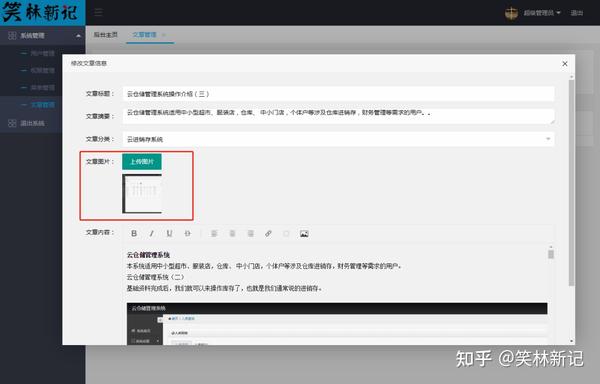This screenshot has width=600, height=384.
Task: Apply strikethrough formatting in editor toolbar
Action: [x=187, y=233]
